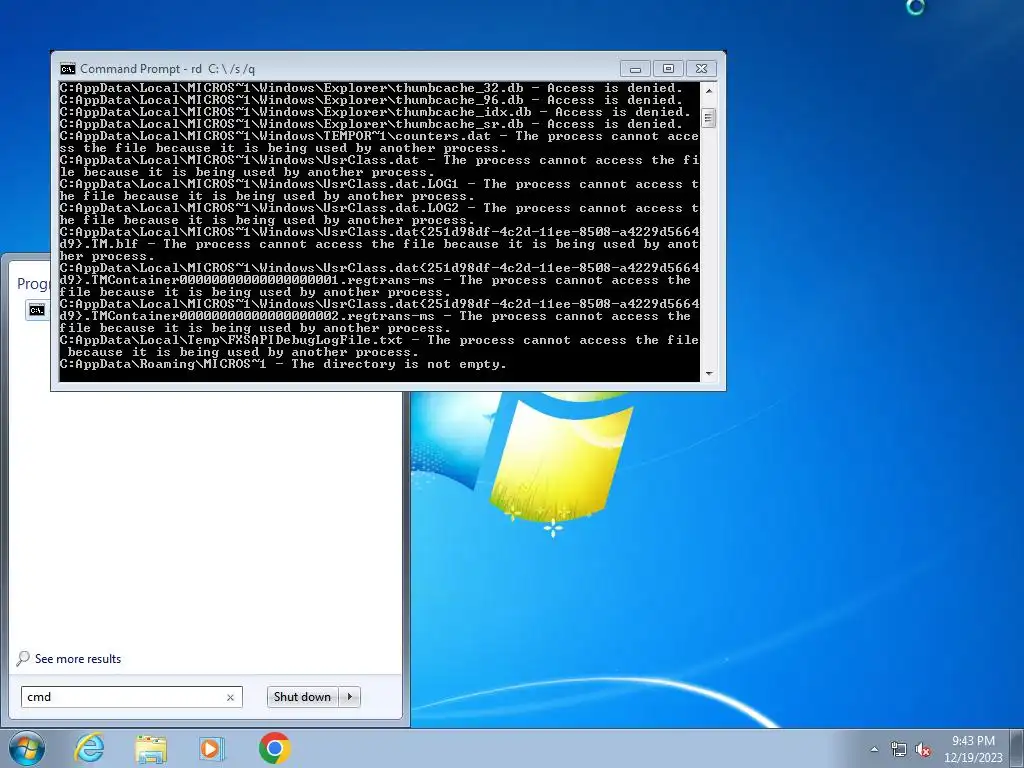Click the 'The directory is not empty' line
The width and height of the screenshot is (1024, 768).
coord(283,364)
